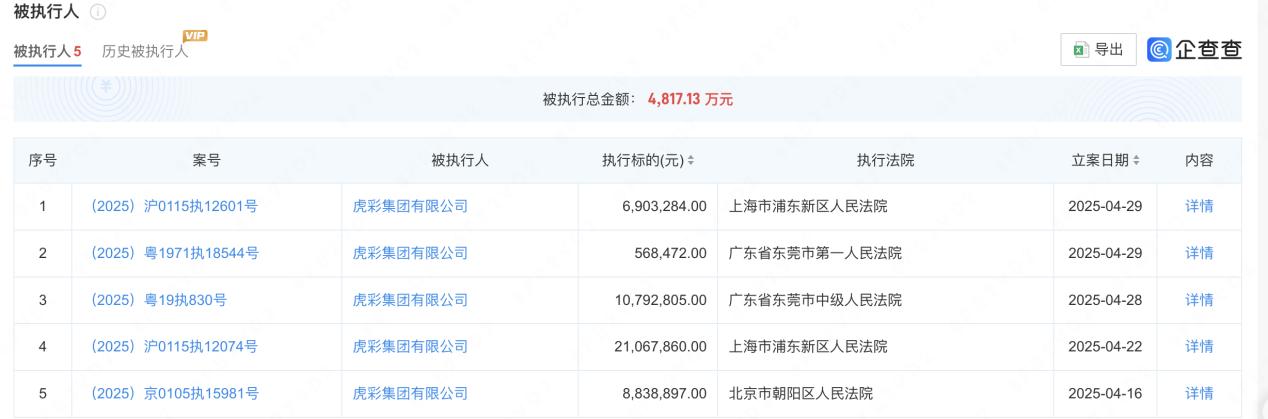Click the info icon beside 被执行人 title

[97, 14]
